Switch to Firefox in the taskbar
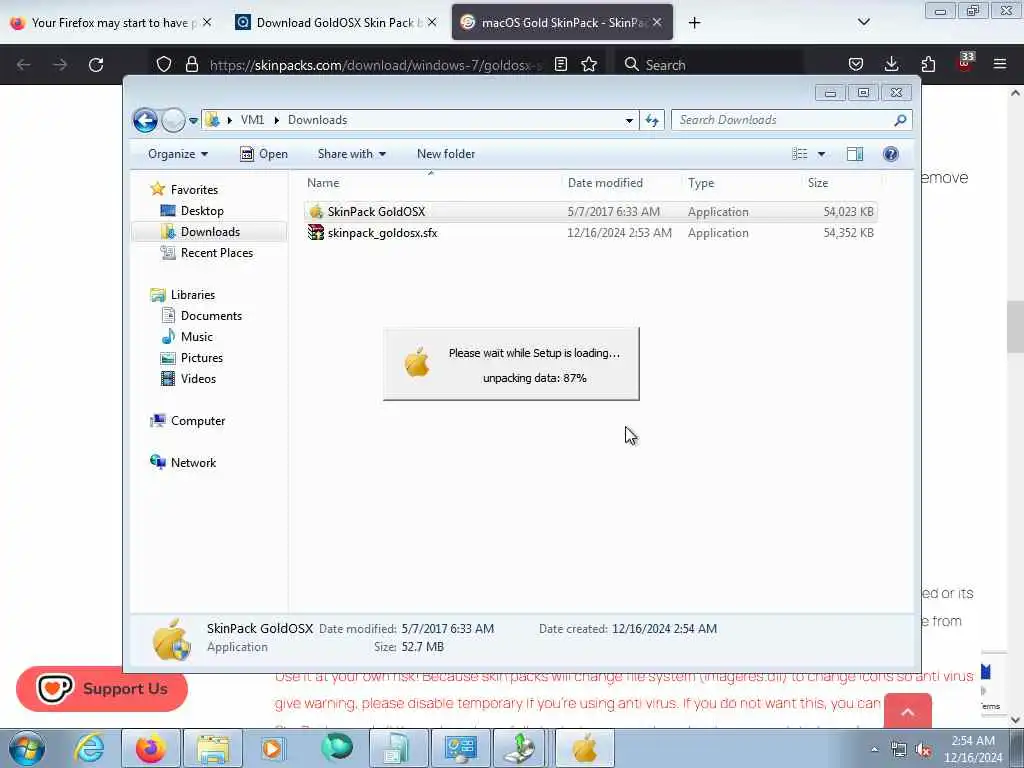Image resolution: width=1024 pixels, height=768 pixels. point(150,748)
